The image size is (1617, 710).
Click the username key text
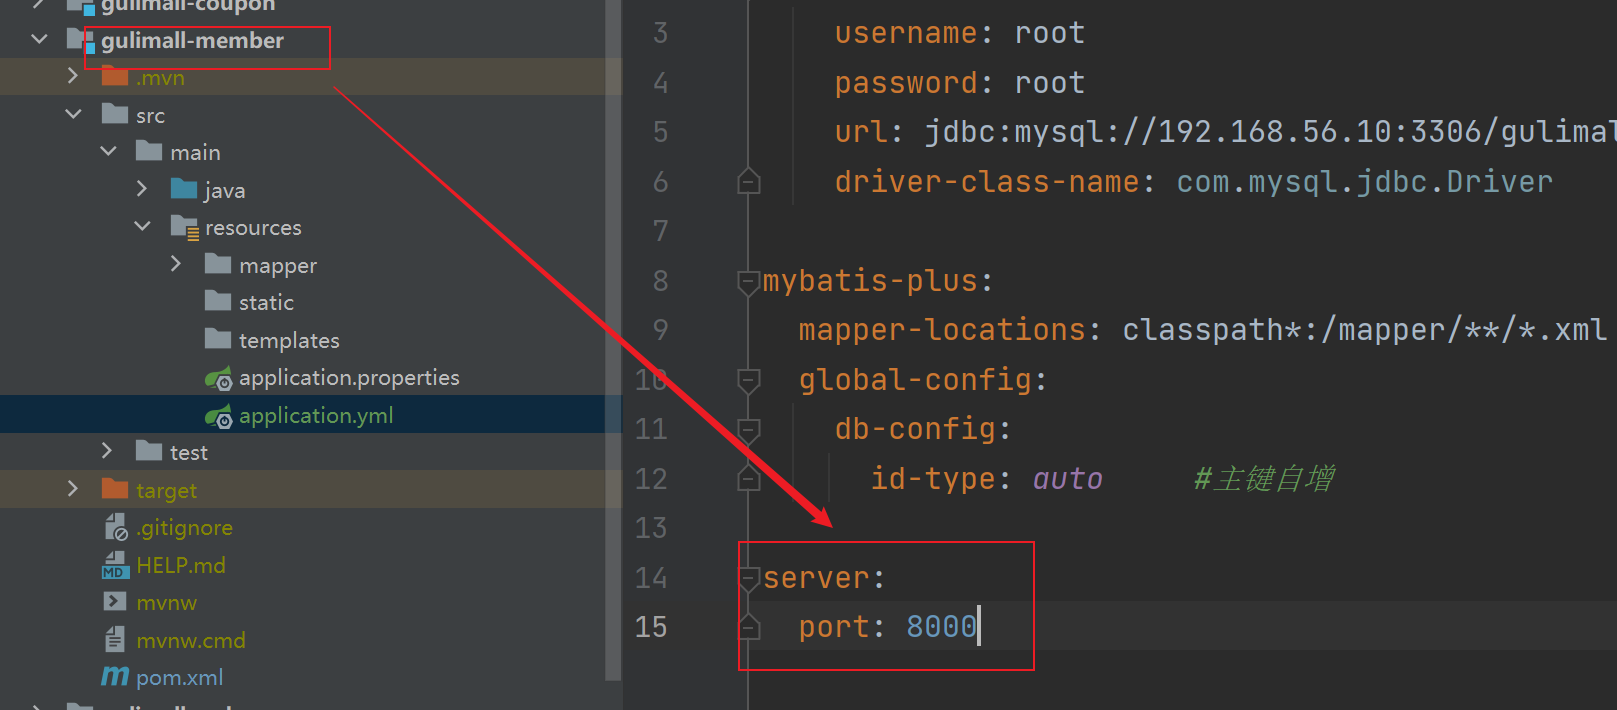(906, 33)
